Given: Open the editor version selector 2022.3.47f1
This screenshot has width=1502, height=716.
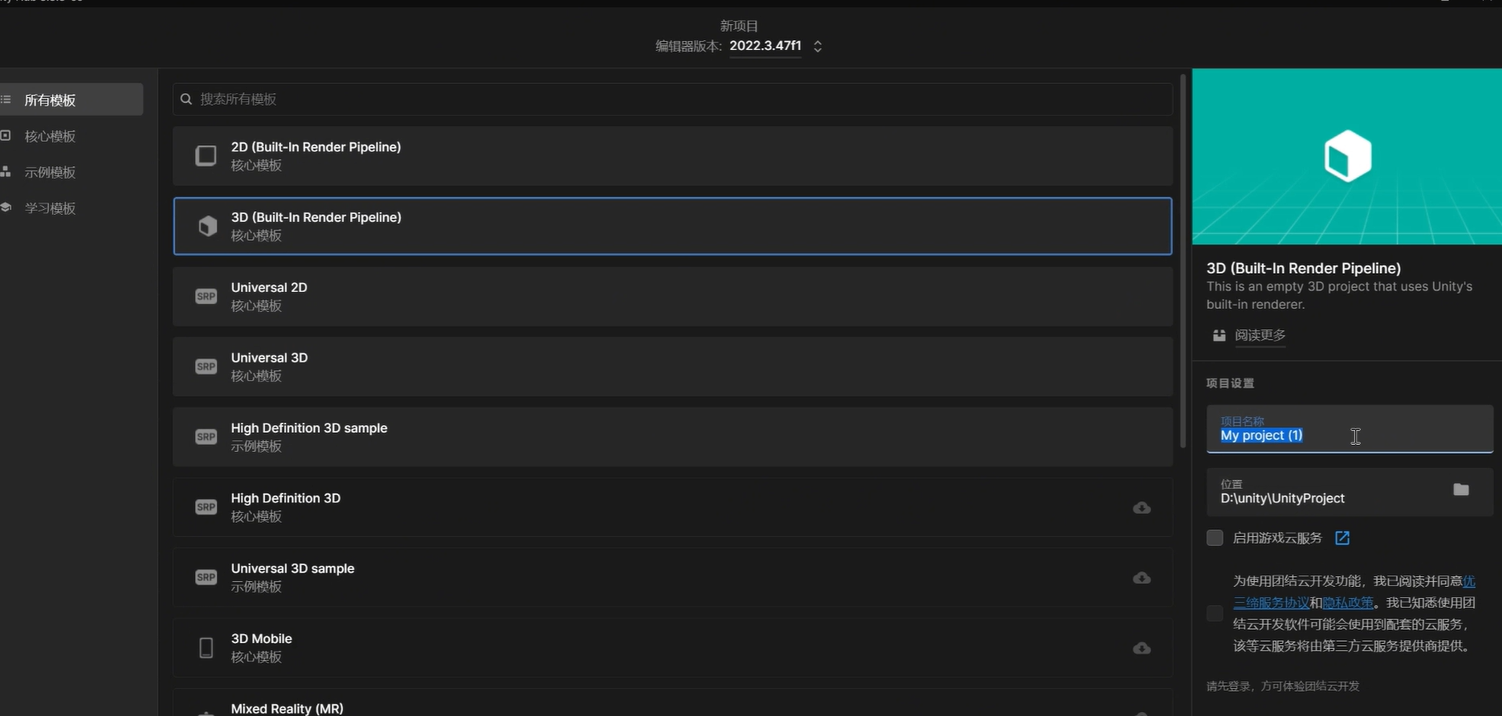Looking at the screenshot, I should pos(765,46).
